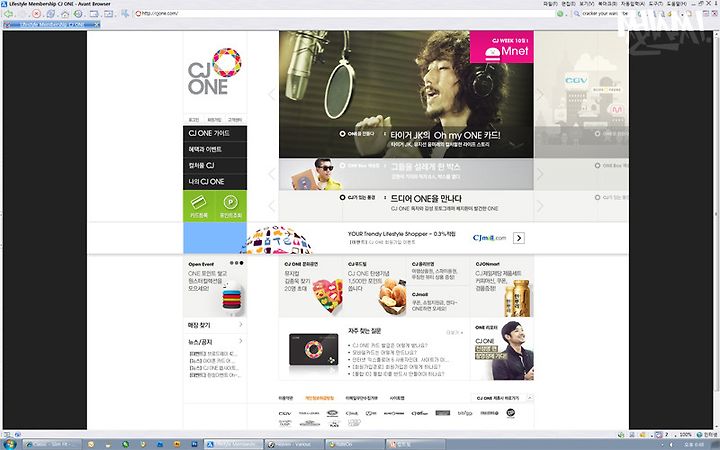
Task: Click the search box with 'cracker your' text
Action: (x=604, y=13)
